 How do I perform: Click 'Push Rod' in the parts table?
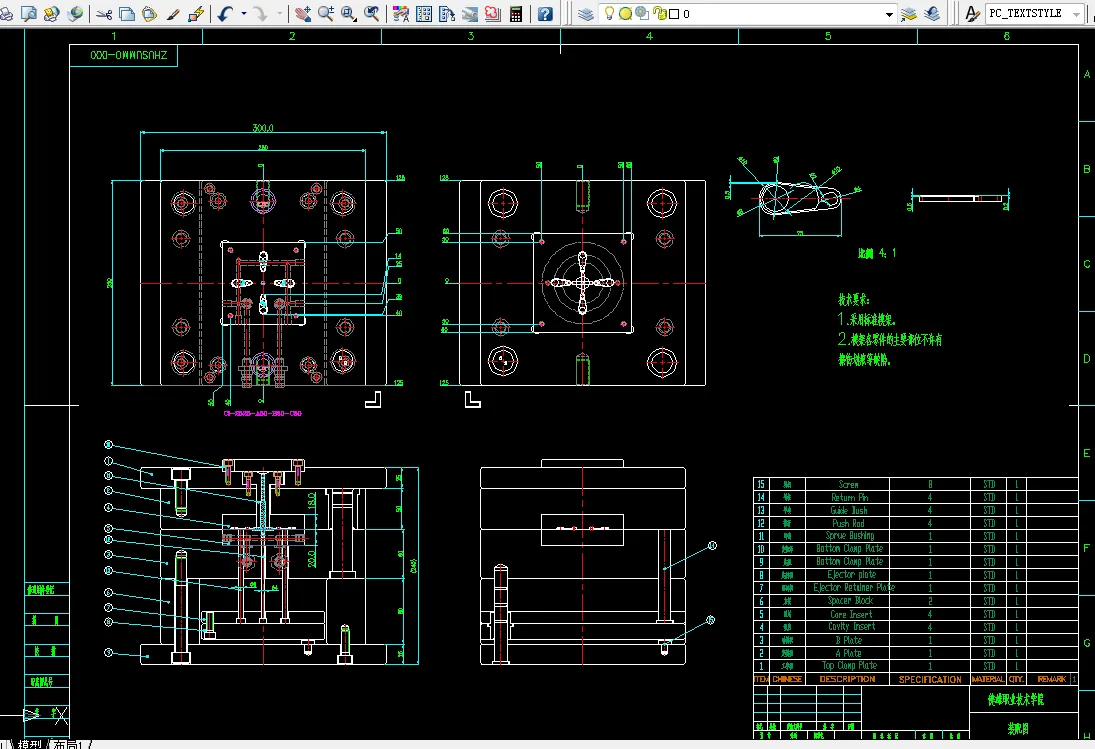[x=848, y=523]
